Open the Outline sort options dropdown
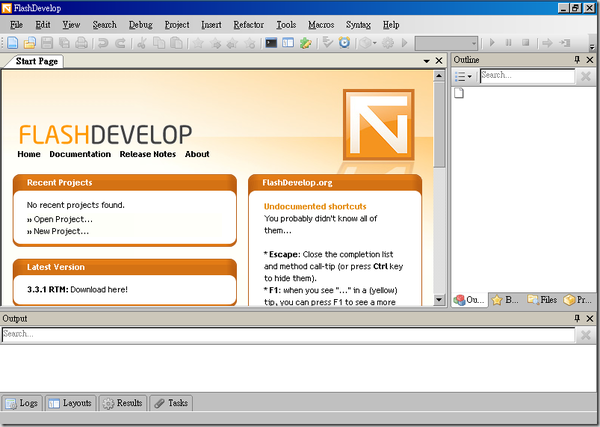Screen dimensions: 600x427 click(465, 76)
